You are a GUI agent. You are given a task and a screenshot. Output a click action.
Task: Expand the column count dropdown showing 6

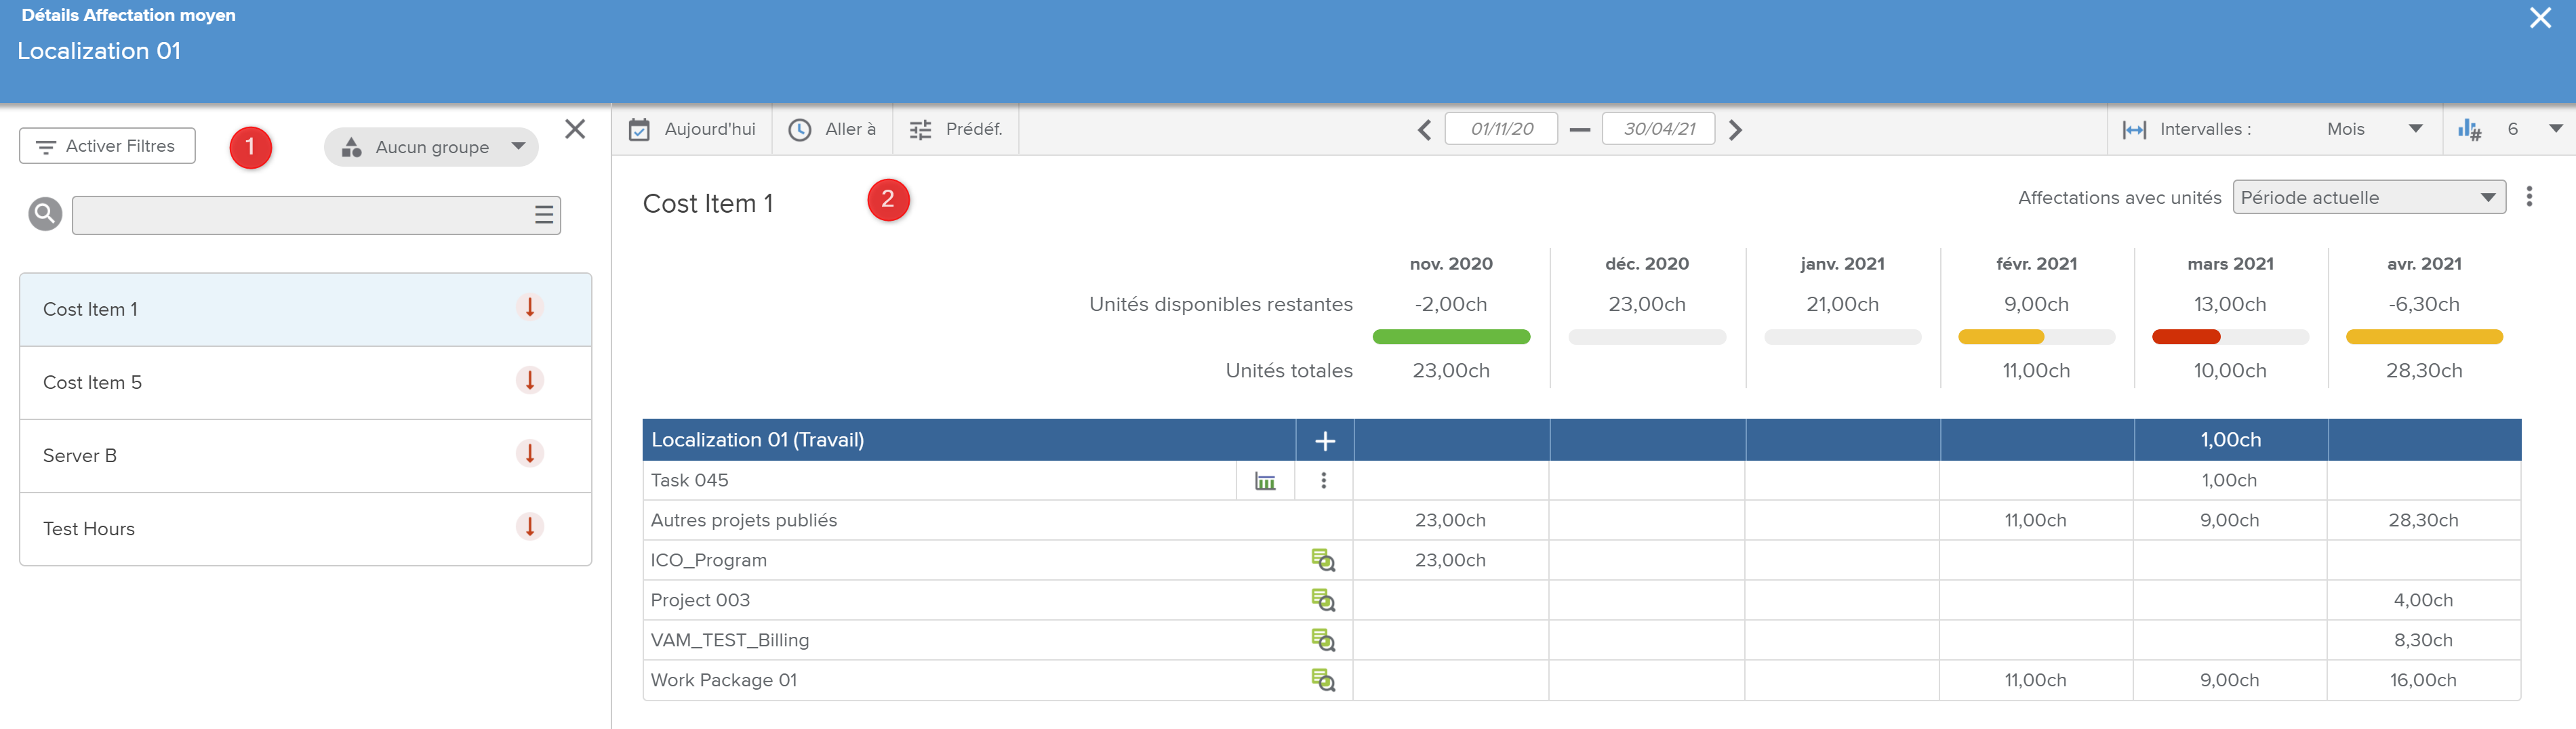click(x=2555, y=129)
